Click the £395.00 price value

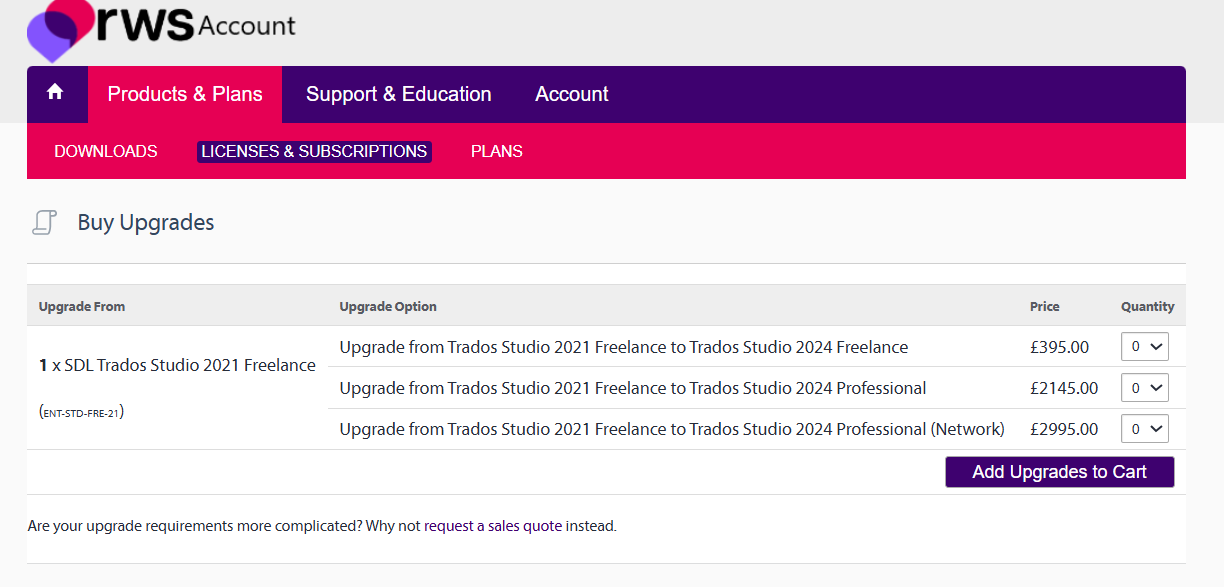pos(1059,347)
